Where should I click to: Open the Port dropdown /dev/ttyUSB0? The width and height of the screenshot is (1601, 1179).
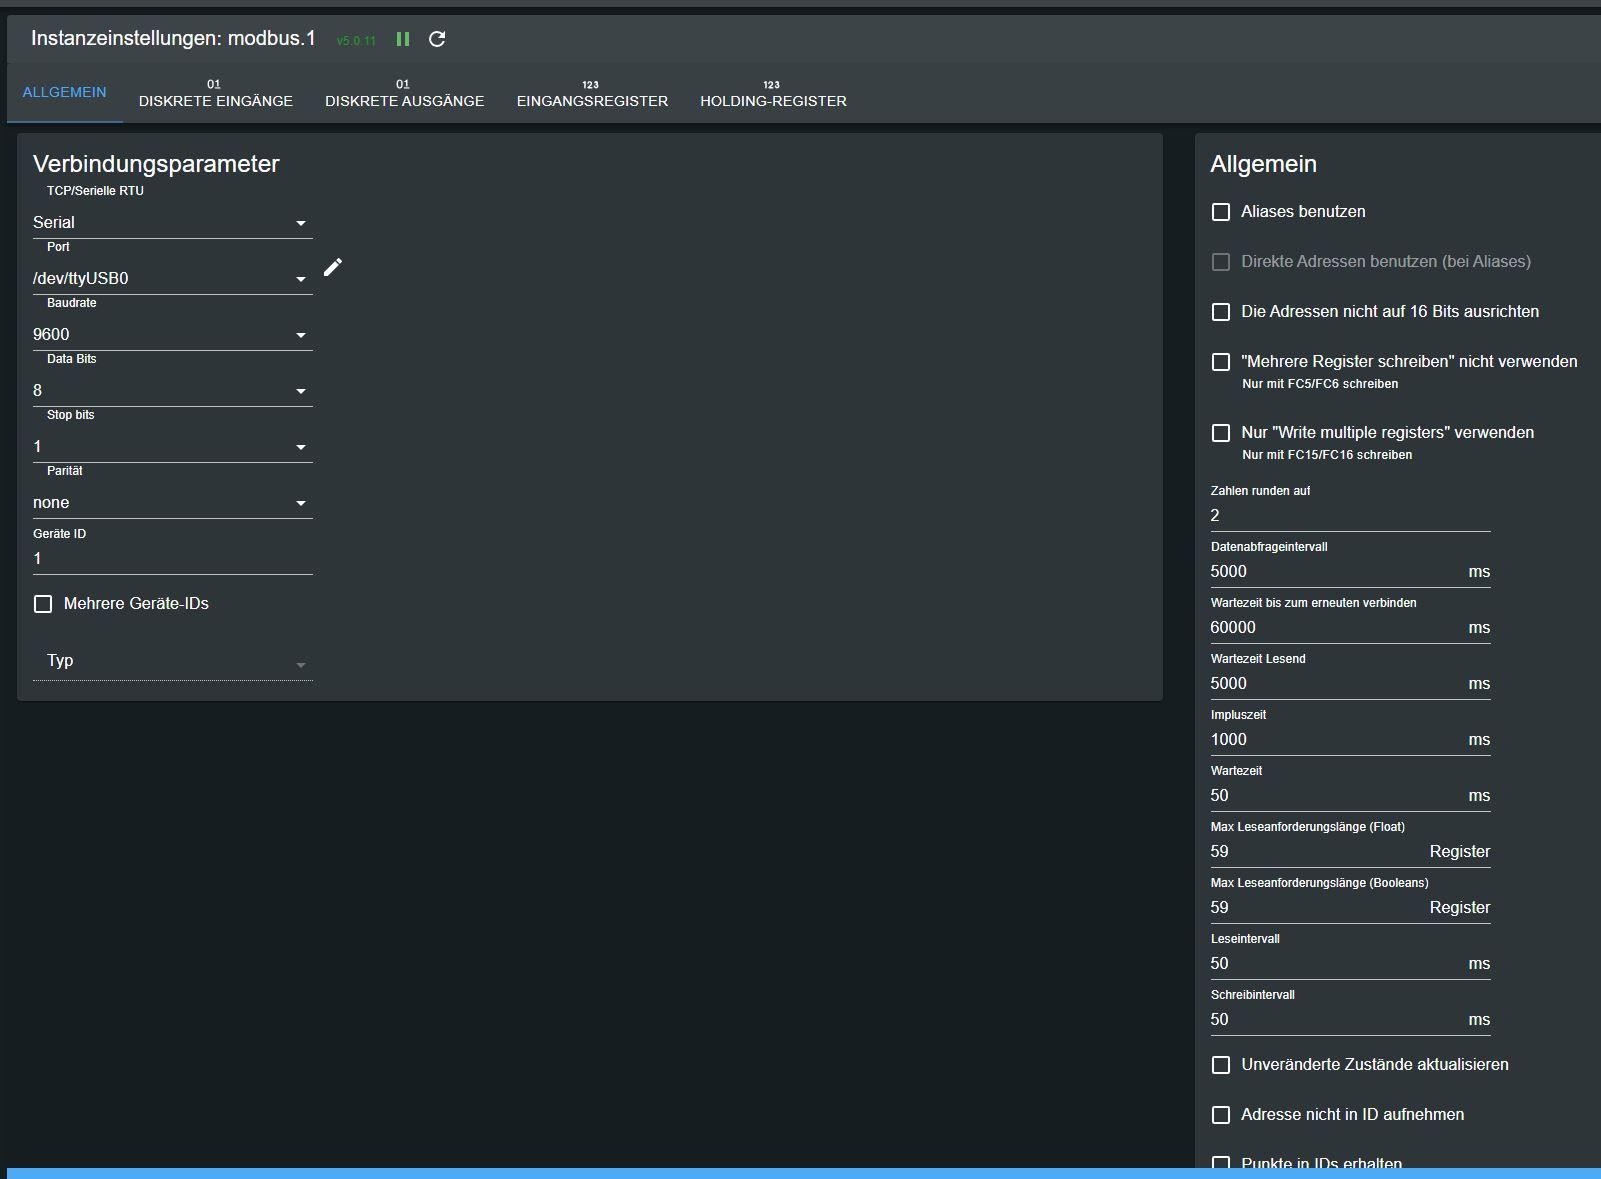click(x=173, y=278)
